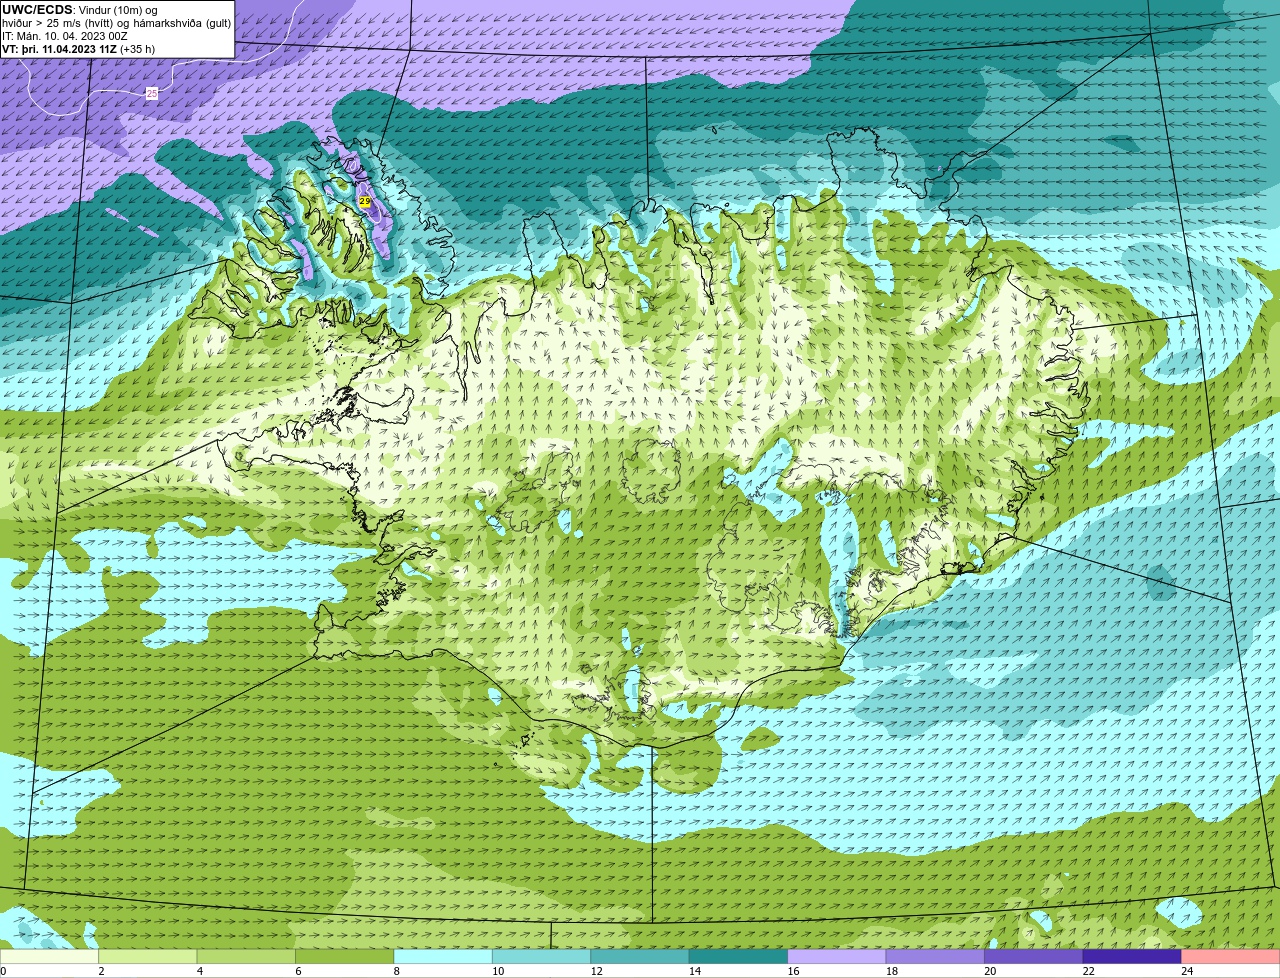Click the "18" tick label on the color scale
The image size is (1280, 978).
pyautogui.click(x=891, y=971)
